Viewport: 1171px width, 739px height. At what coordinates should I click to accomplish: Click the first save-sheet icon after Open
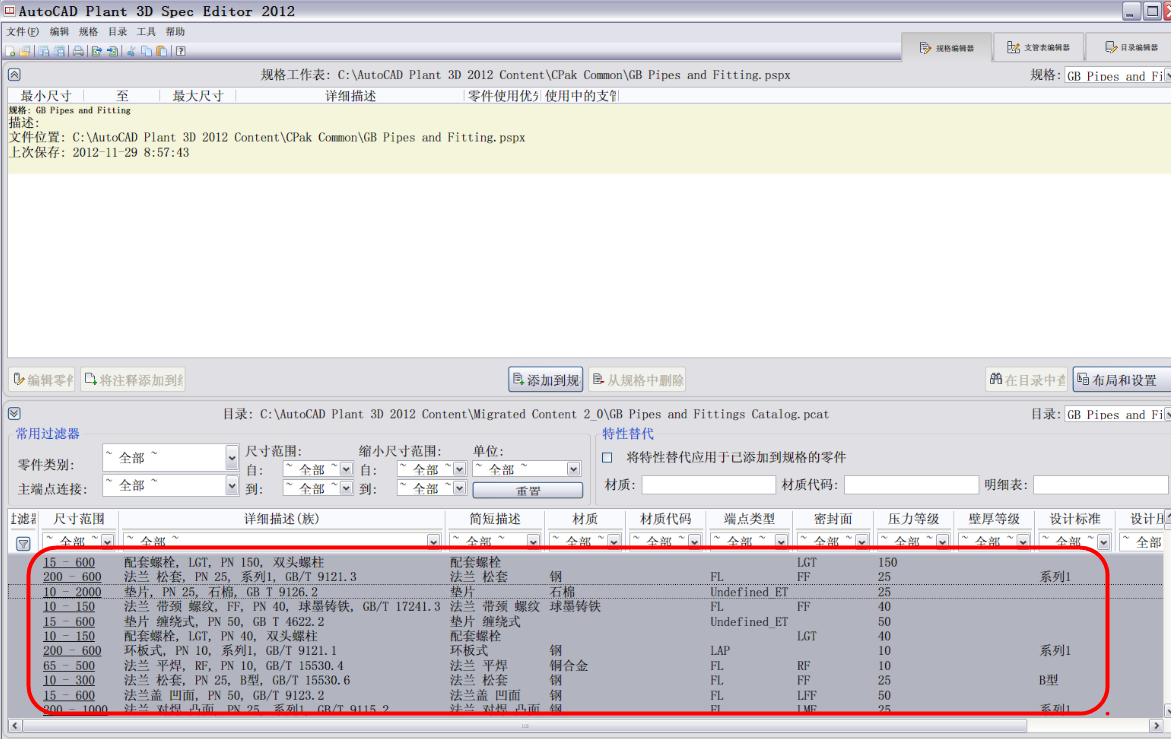click(x=43, y=51)
